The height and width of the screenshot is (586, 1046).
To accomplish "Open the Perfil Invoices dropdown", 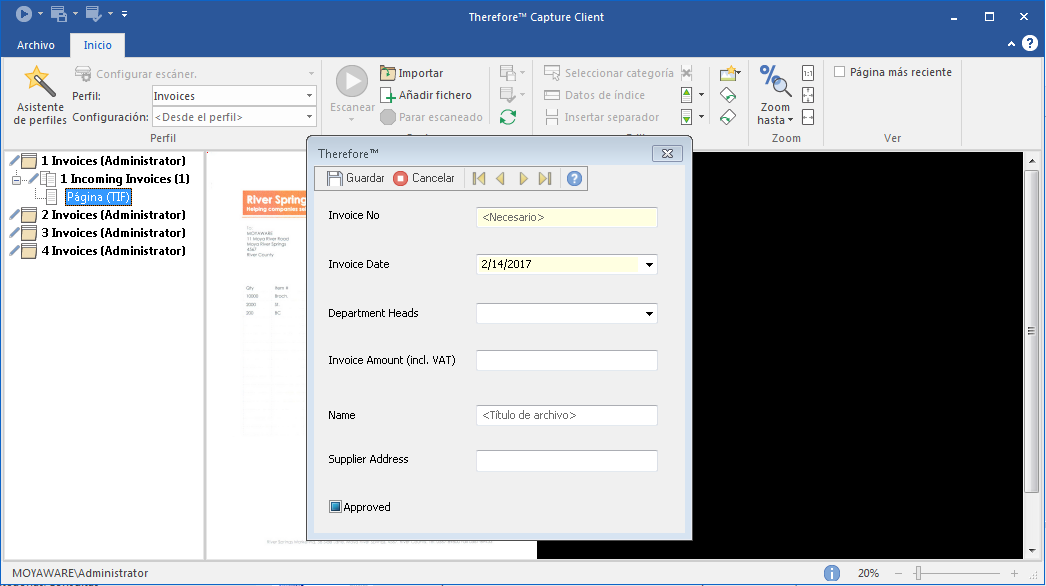I will (309, 95).
